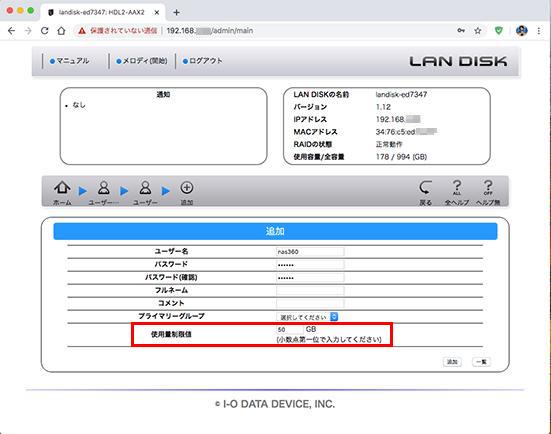The width and height of the screenshot is (551, 434).
Task: Click the full name input field
Action: (310, 291)
